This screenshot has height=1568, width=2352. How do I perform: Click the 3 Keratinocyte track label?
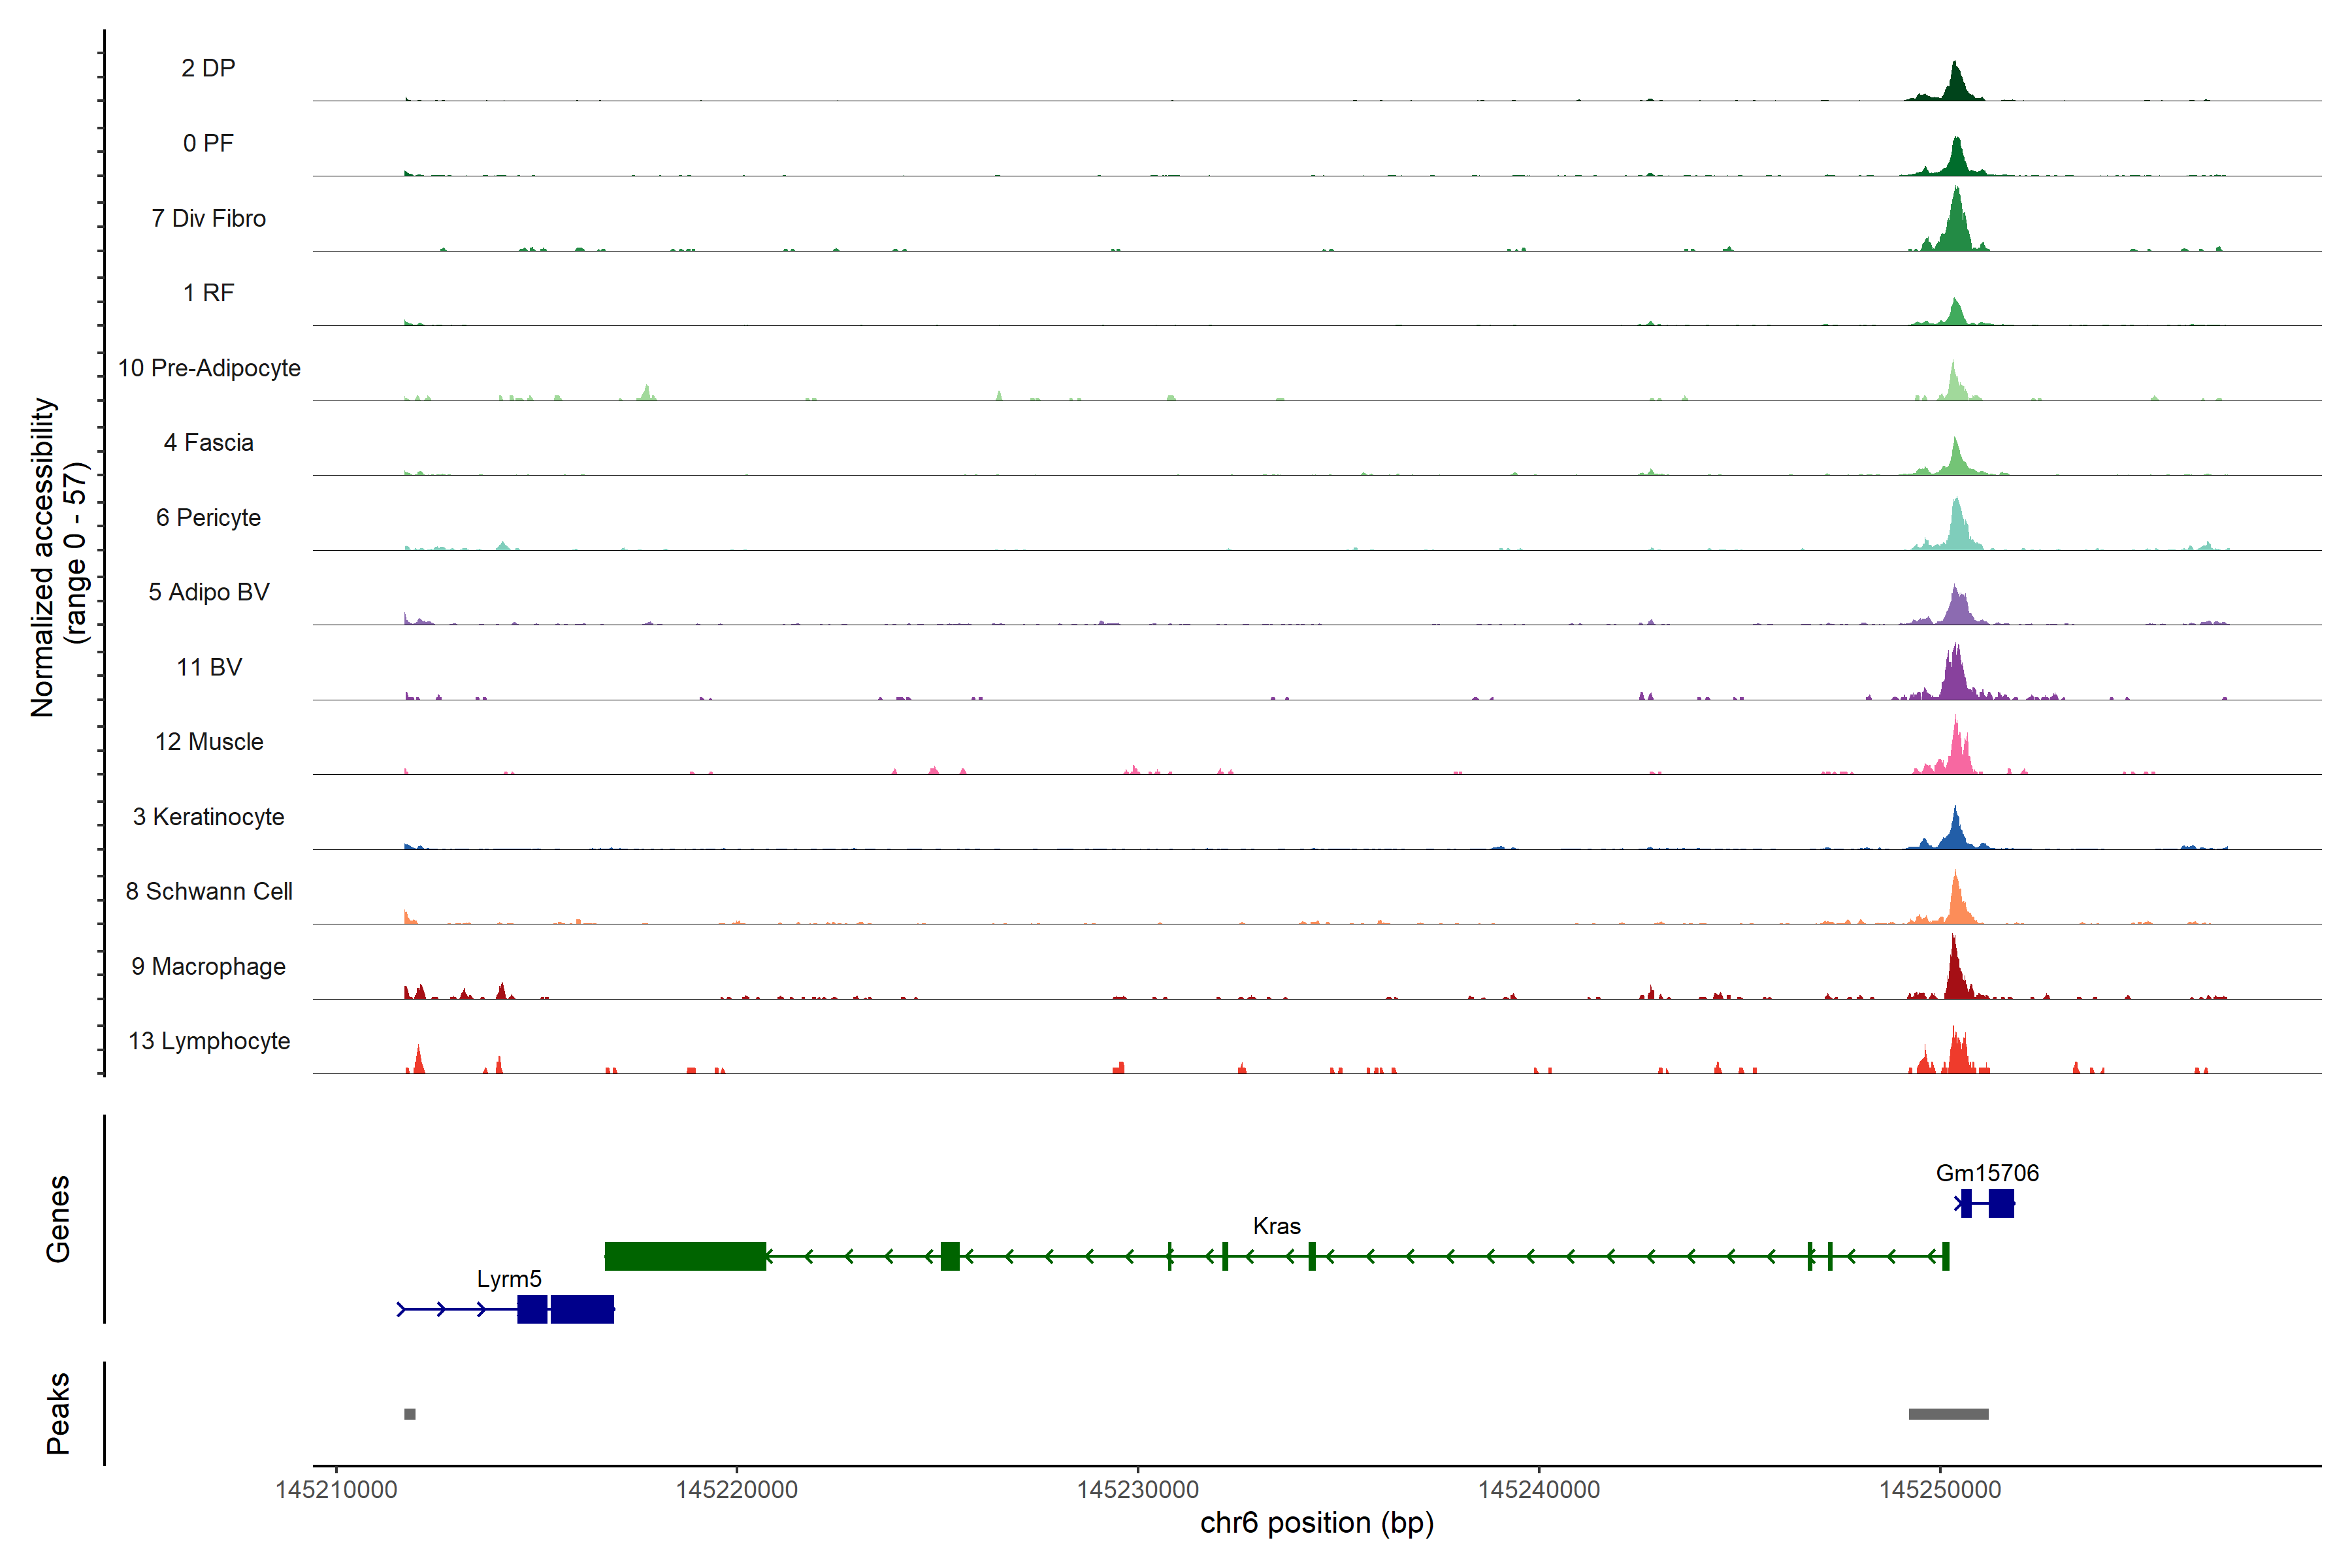point(209,817)
